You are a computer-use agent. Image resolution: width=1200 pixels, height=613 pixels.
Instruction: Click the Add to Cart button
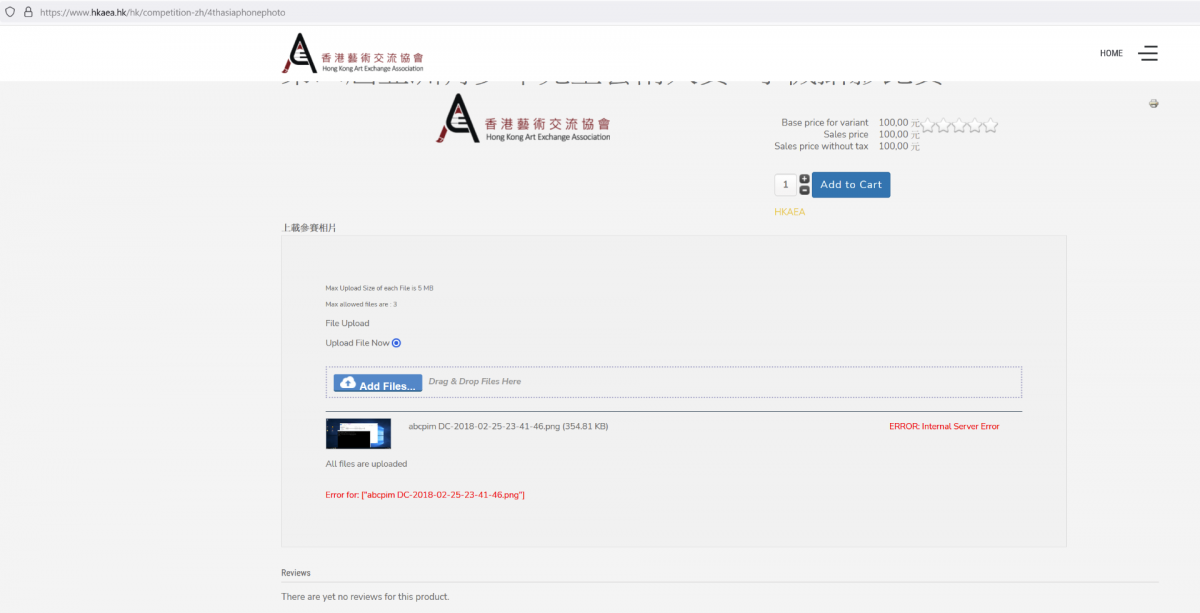click(x=851, y=184)
